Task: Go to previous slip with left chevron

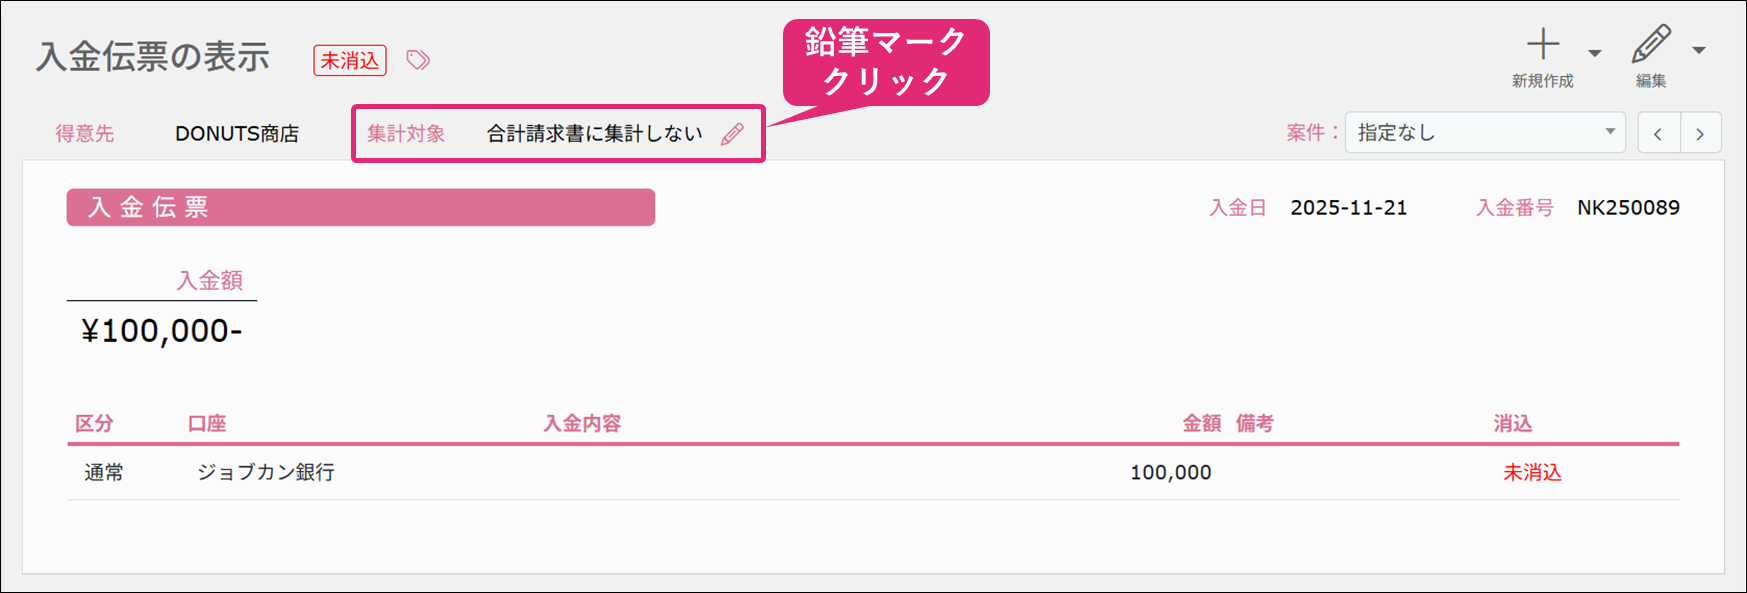Action: click(1658, 133)
